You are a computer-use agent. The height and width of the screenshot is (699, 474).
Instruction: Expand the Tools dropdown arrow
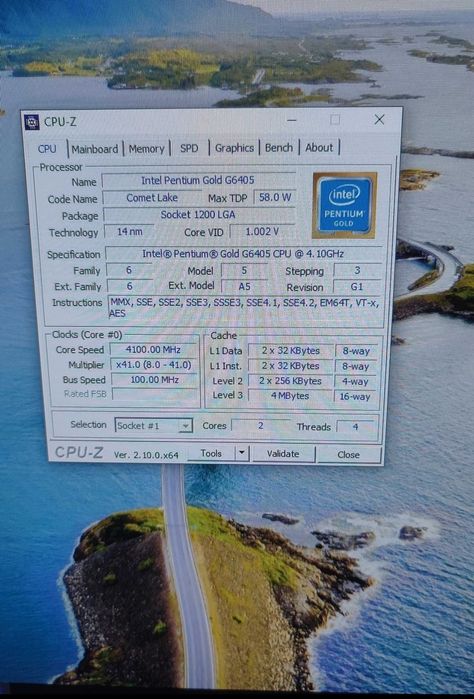click(x=241, y=453)
